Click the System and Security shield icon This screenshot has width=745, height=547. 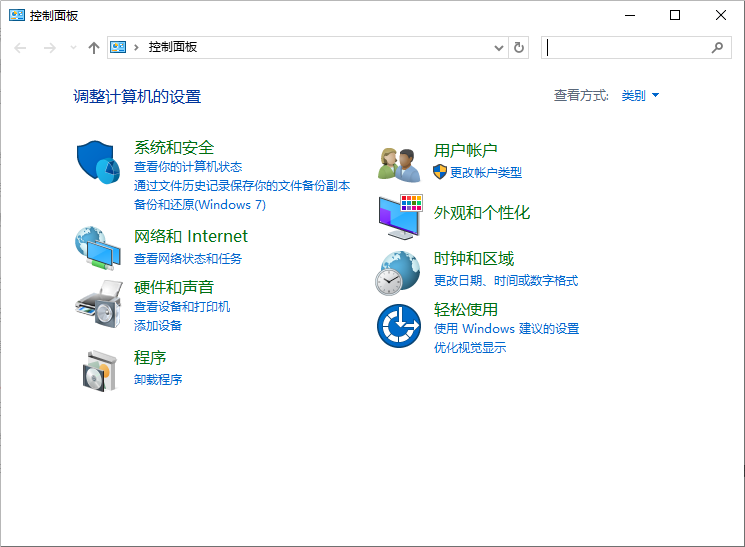pos(98,161)
